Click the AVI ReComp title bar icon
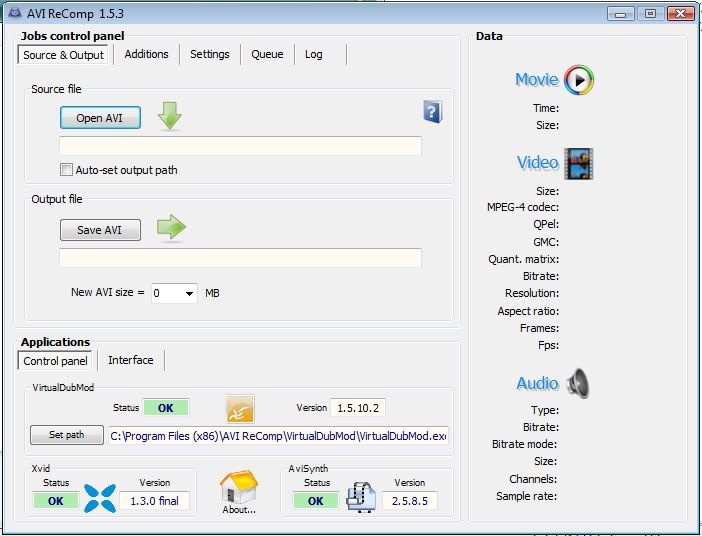This screenshot has height=536, width=702. (15, 13)
